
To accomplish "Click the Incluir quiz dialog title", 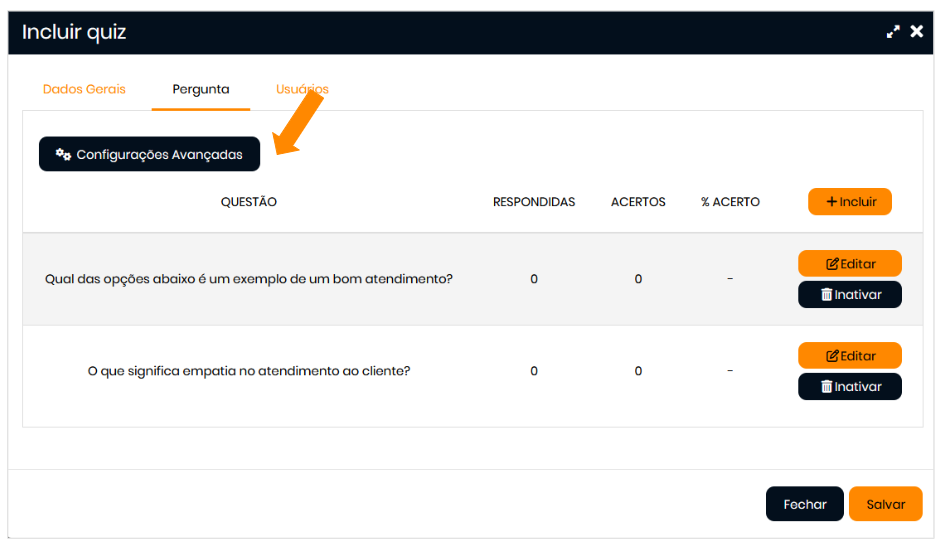I will [74, 33].
